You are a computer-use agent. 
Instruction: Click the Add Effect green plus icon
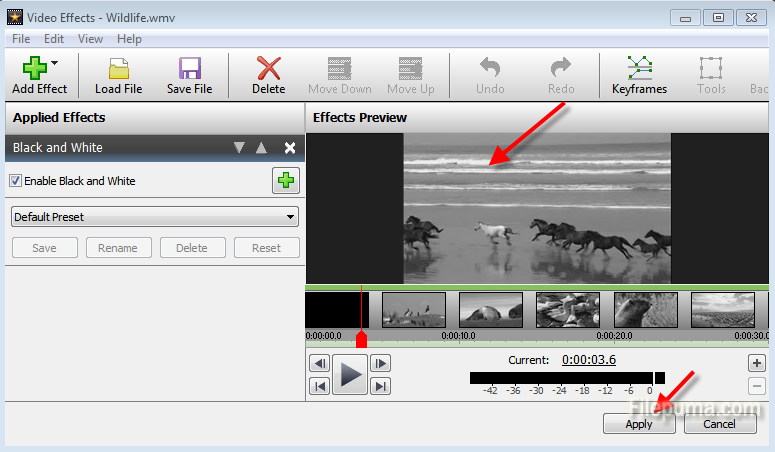tap(34, 68)
